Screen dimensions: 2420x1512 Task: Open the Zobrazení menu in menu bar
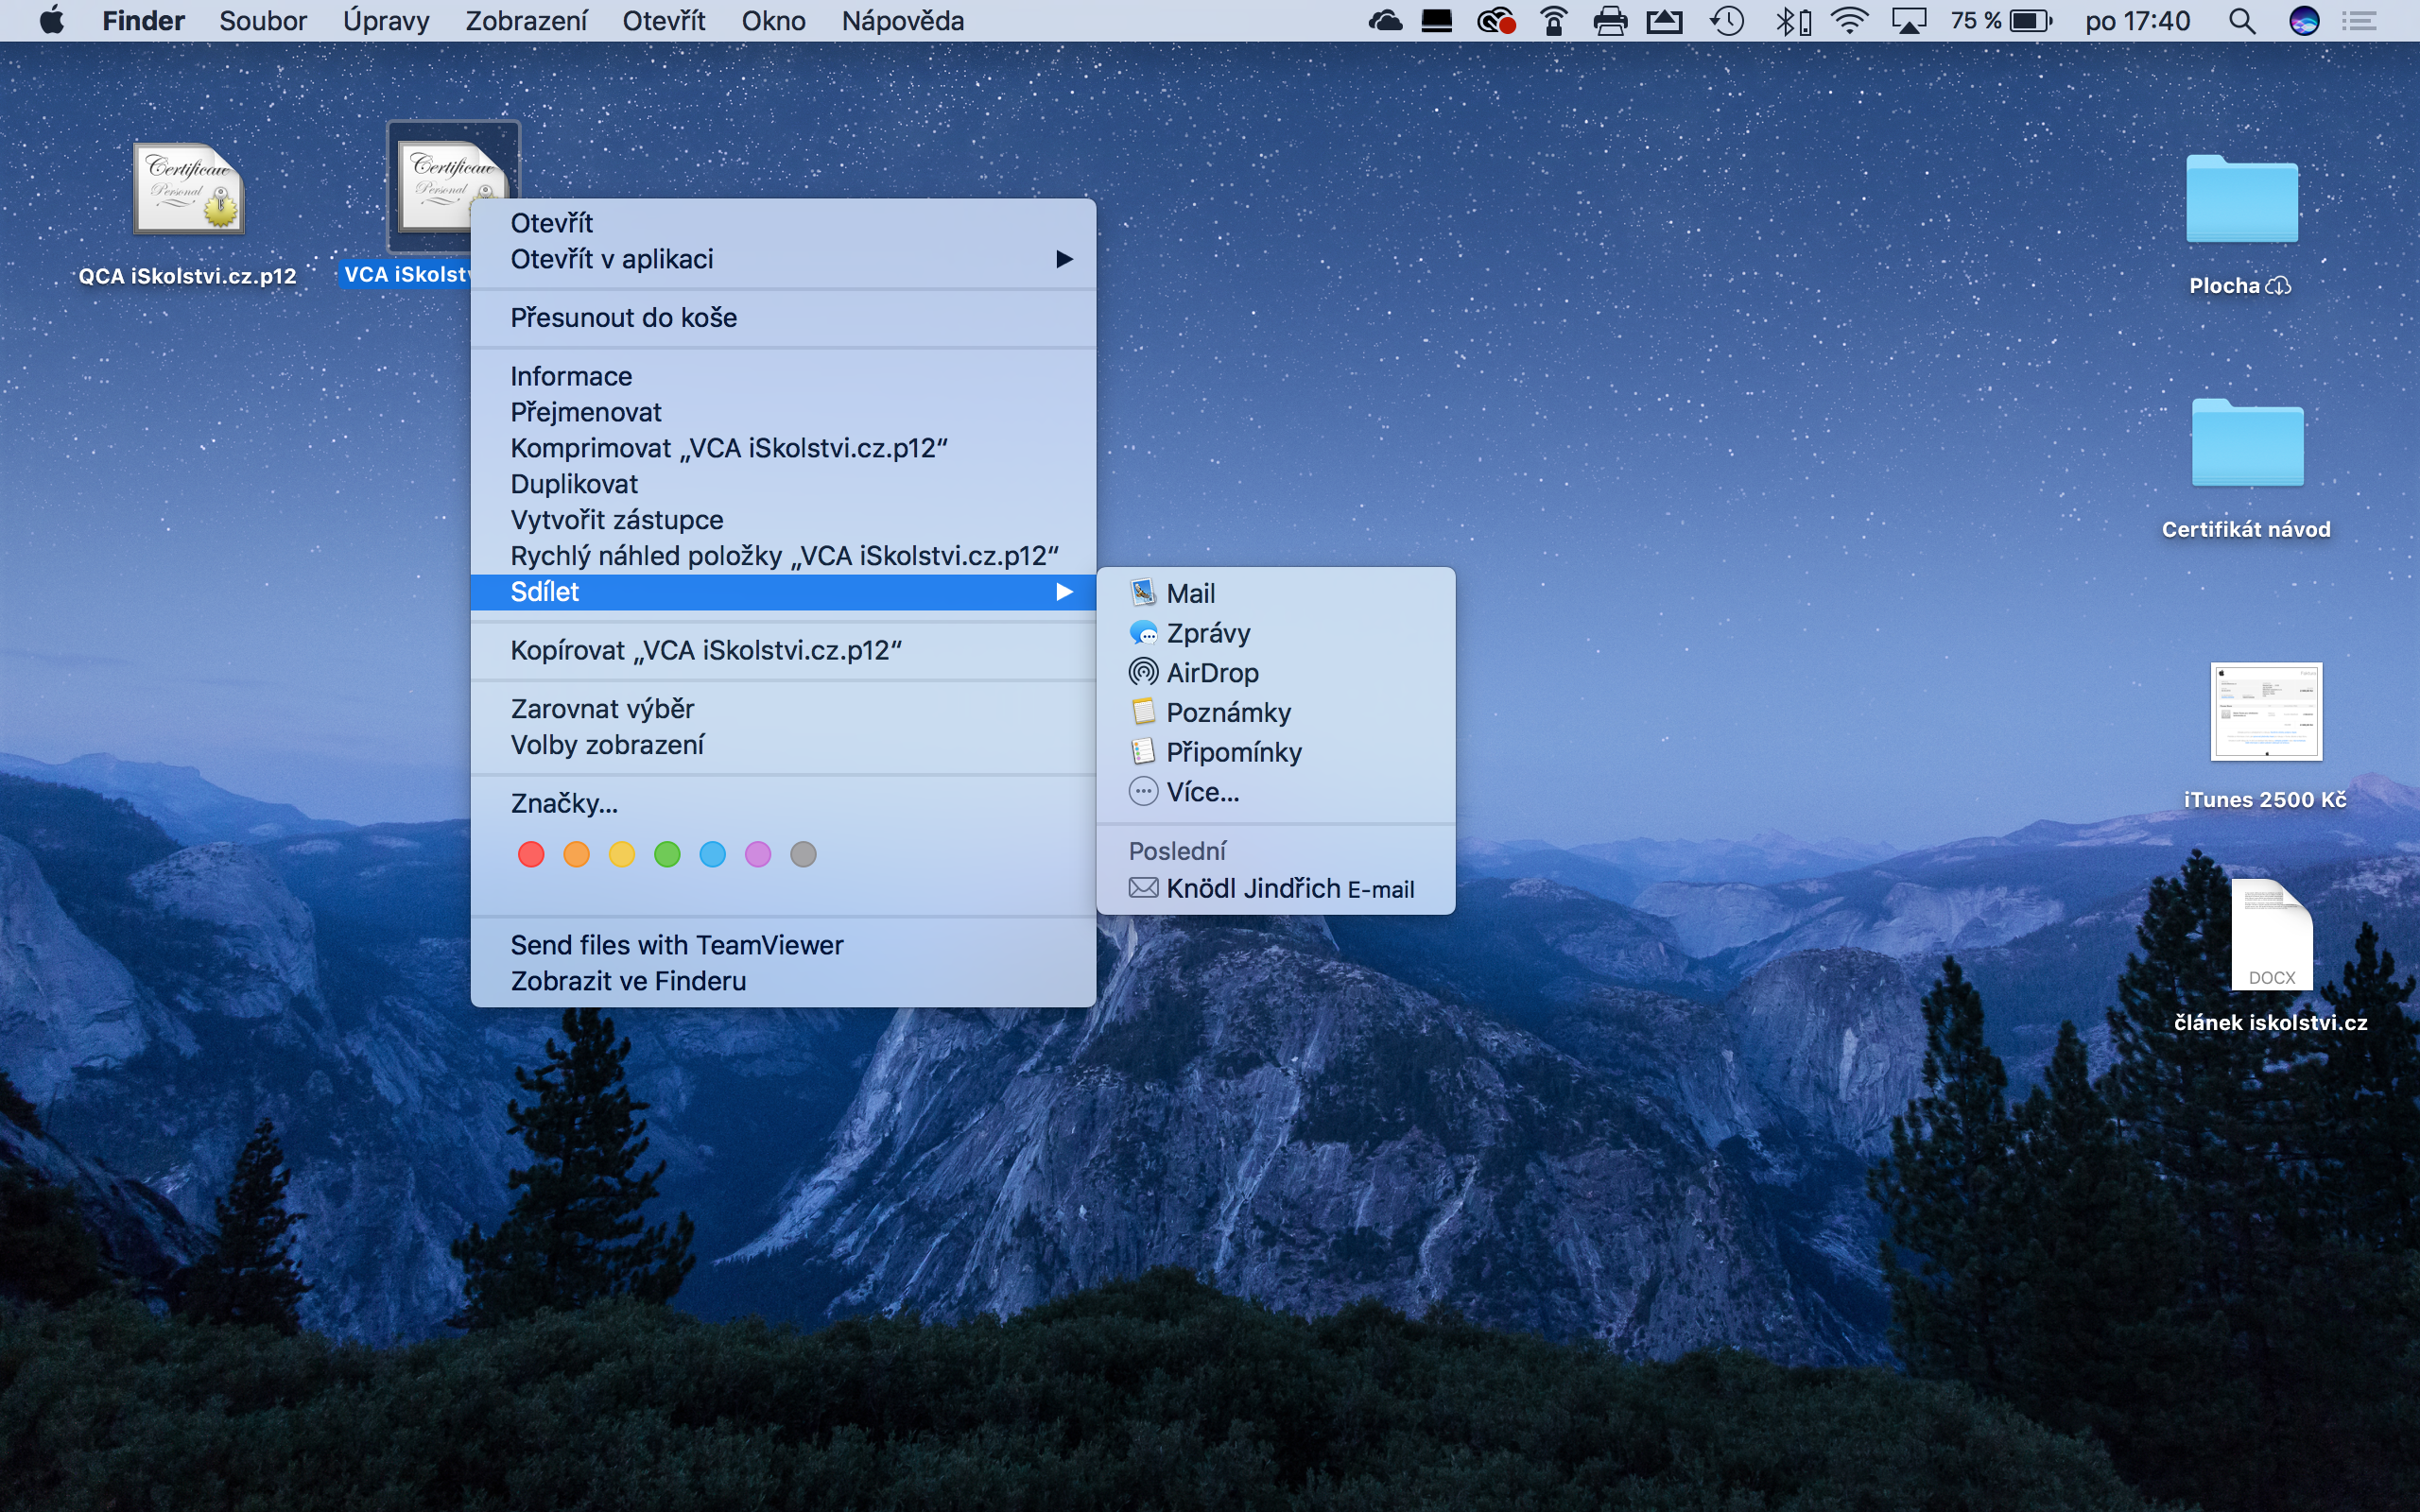point(526,21)
